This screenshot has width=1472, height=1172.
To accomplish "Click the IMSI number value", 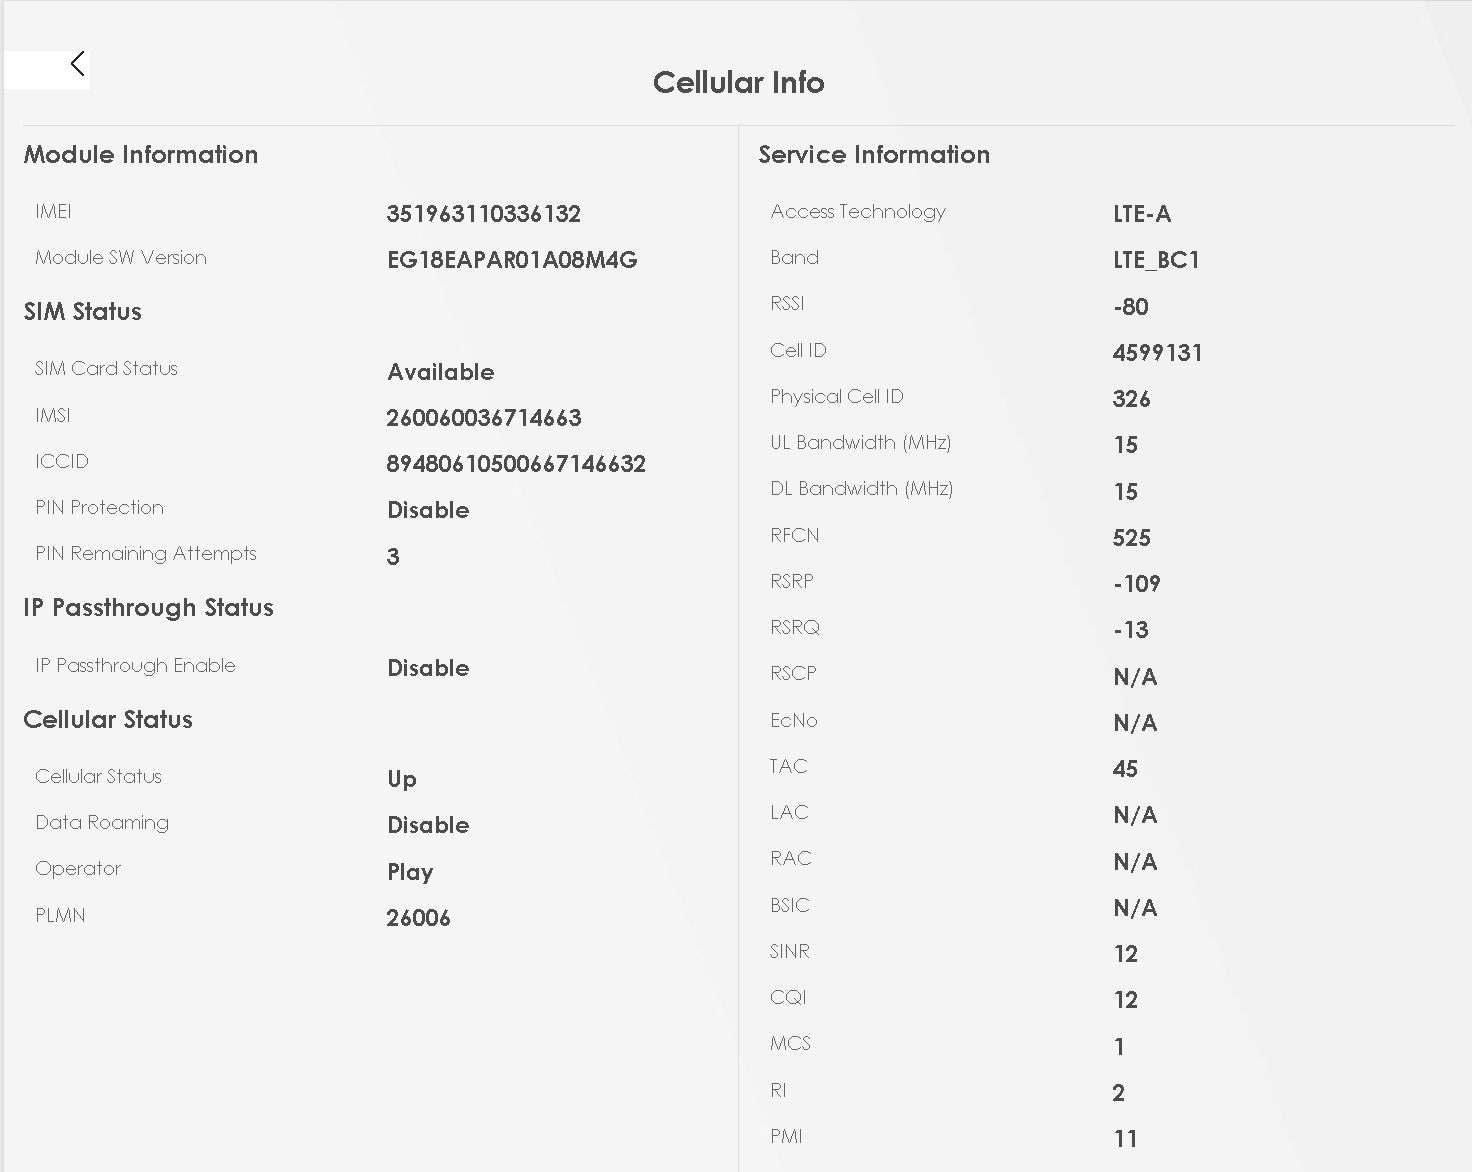I will (x=484, y=418).
